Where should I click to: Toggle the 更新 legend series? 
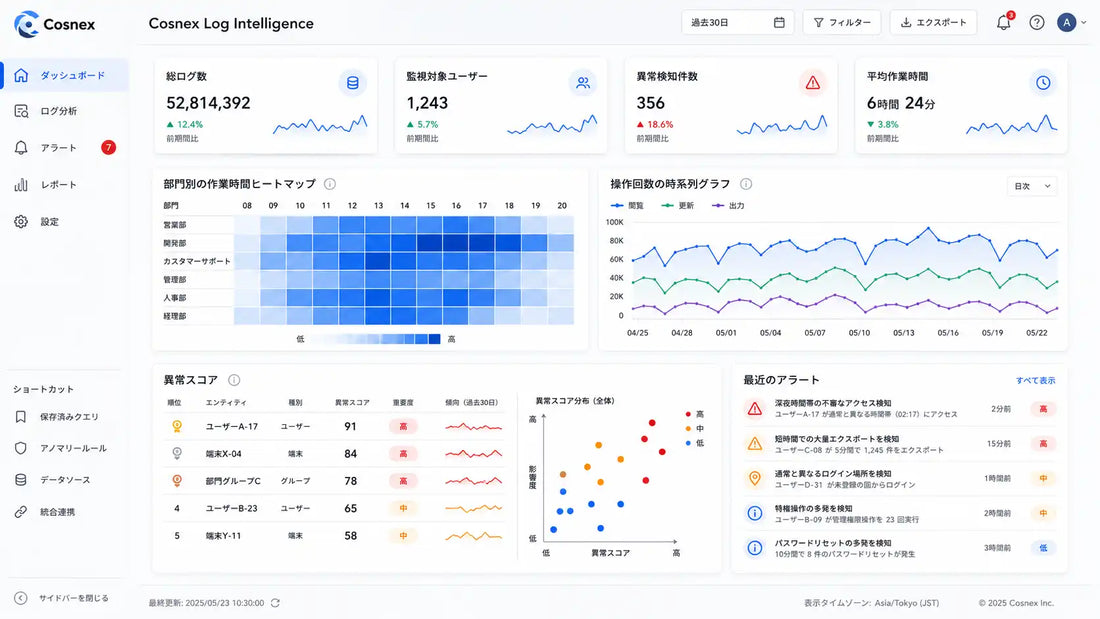[x=678, y=206]
